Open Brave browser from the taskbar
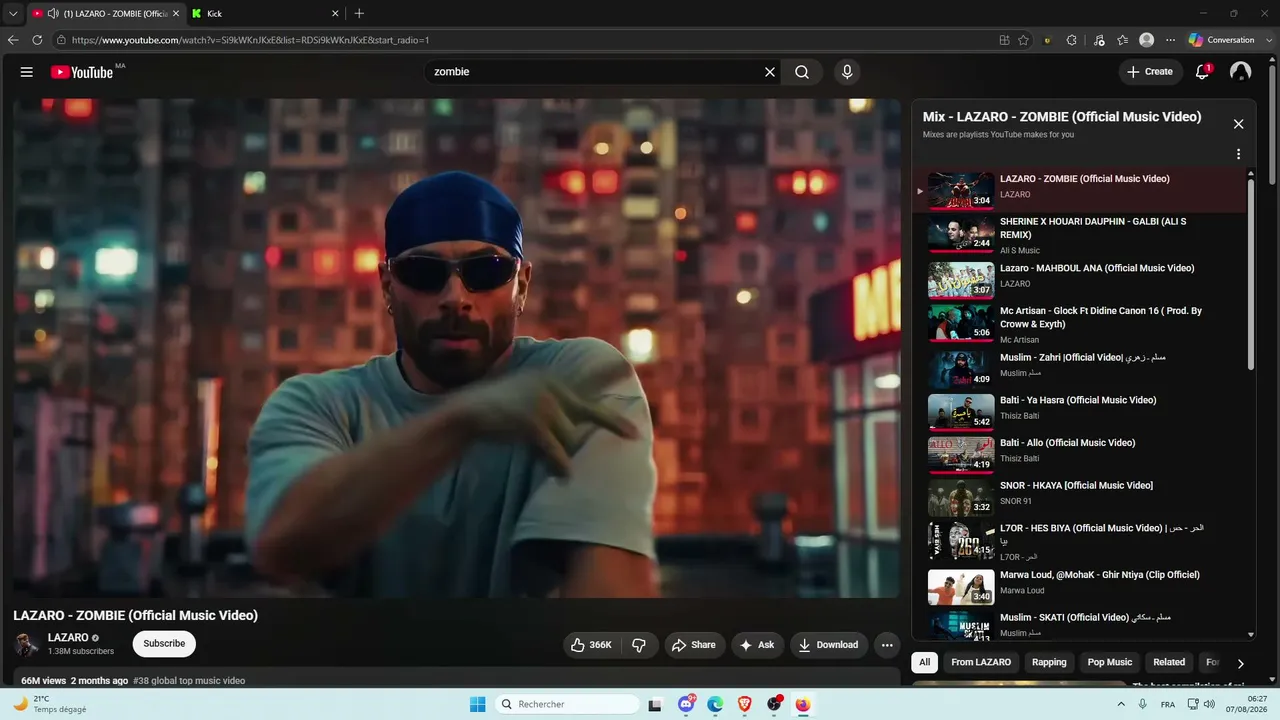 point(744,704)
